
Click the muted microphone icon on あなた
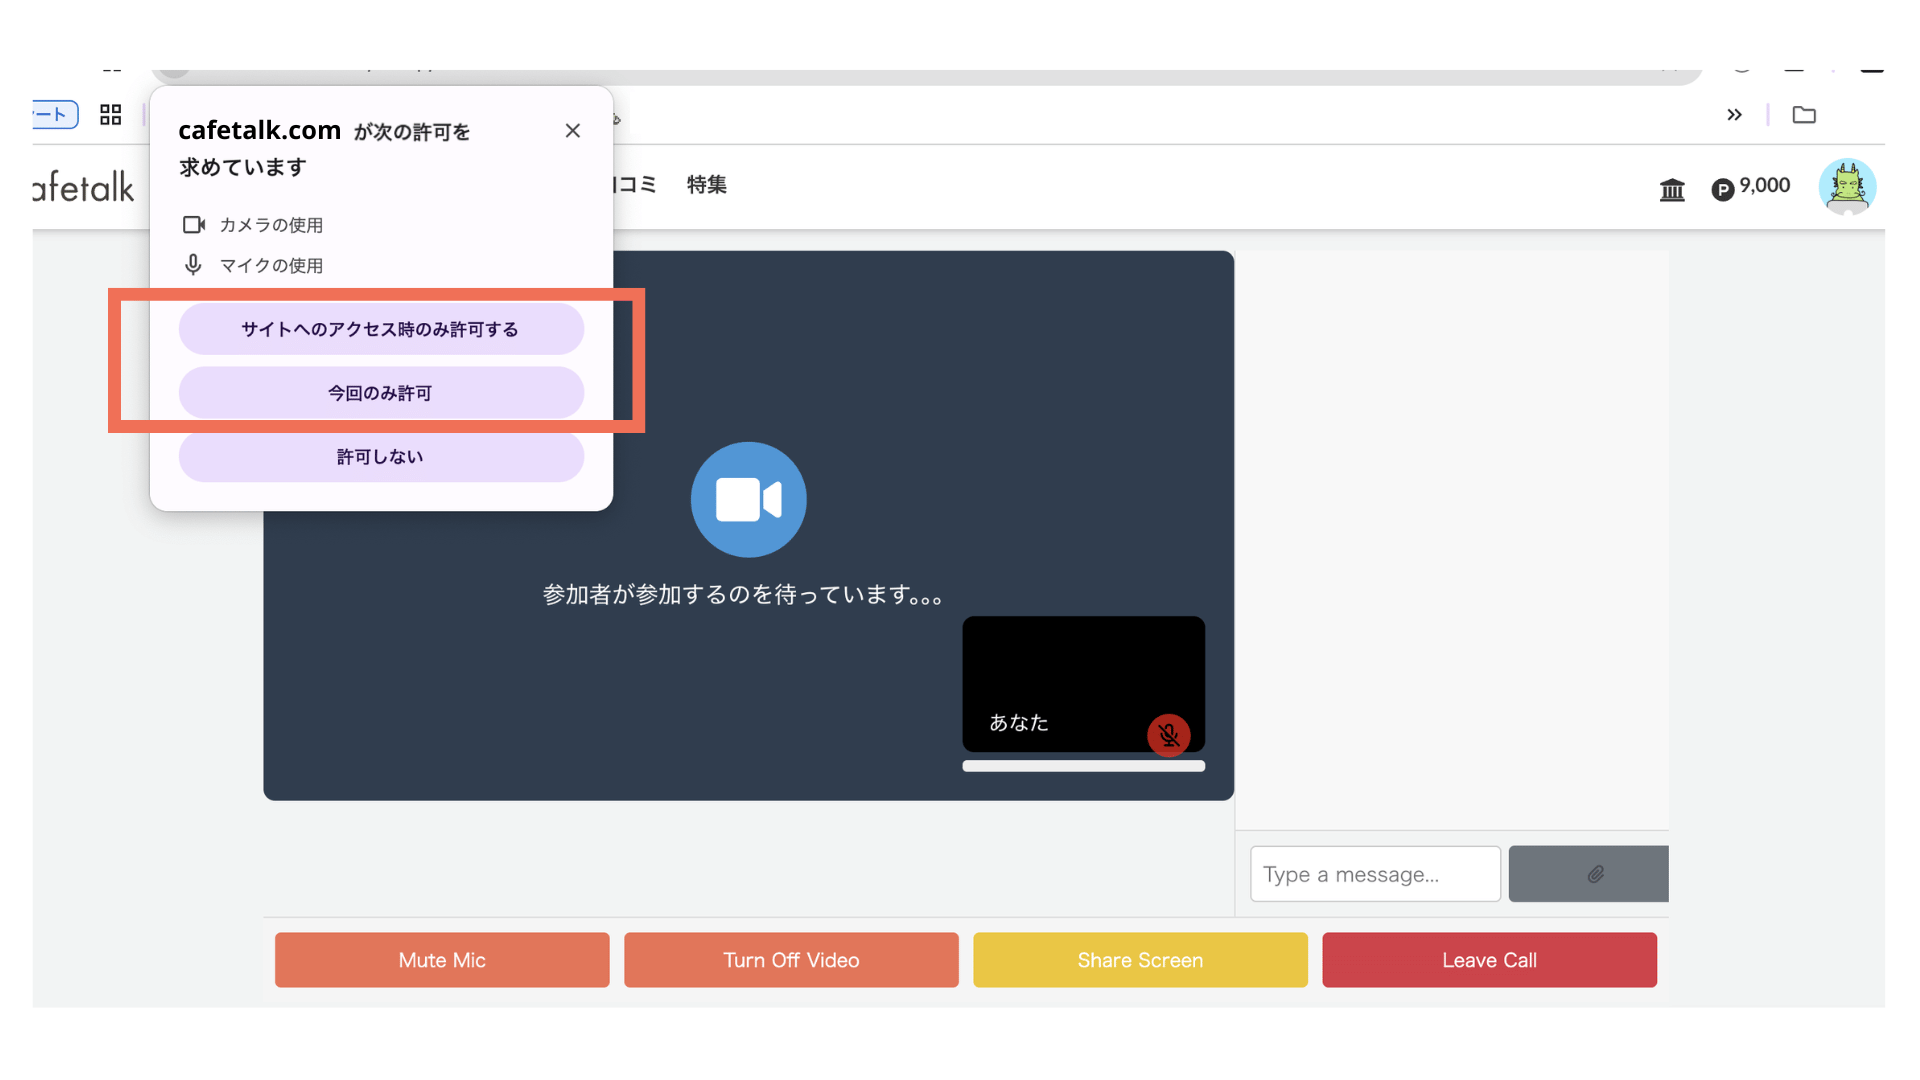(x=1168, y=735)
